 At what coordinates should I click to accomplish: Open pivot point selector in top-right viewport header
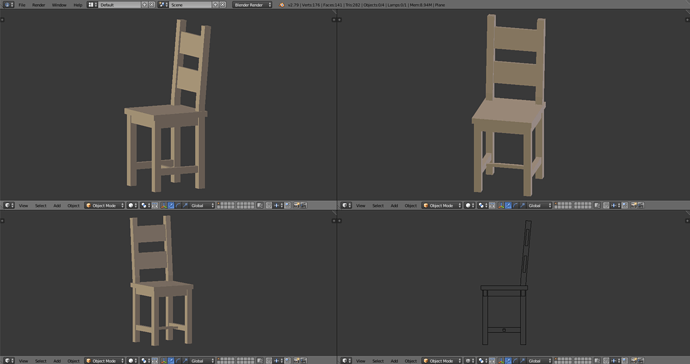click(x=483, y=205)
